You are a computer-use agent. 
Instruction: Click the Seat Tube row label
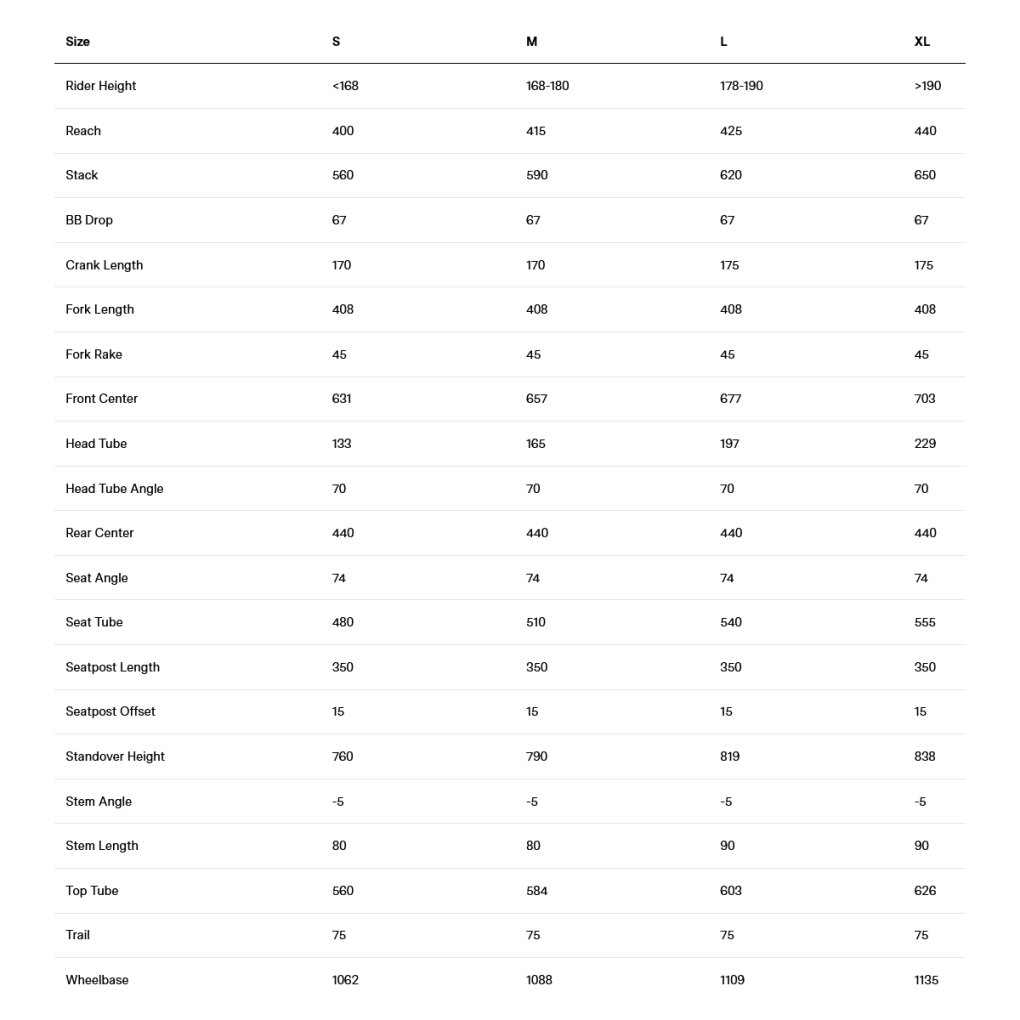[94, 622]
